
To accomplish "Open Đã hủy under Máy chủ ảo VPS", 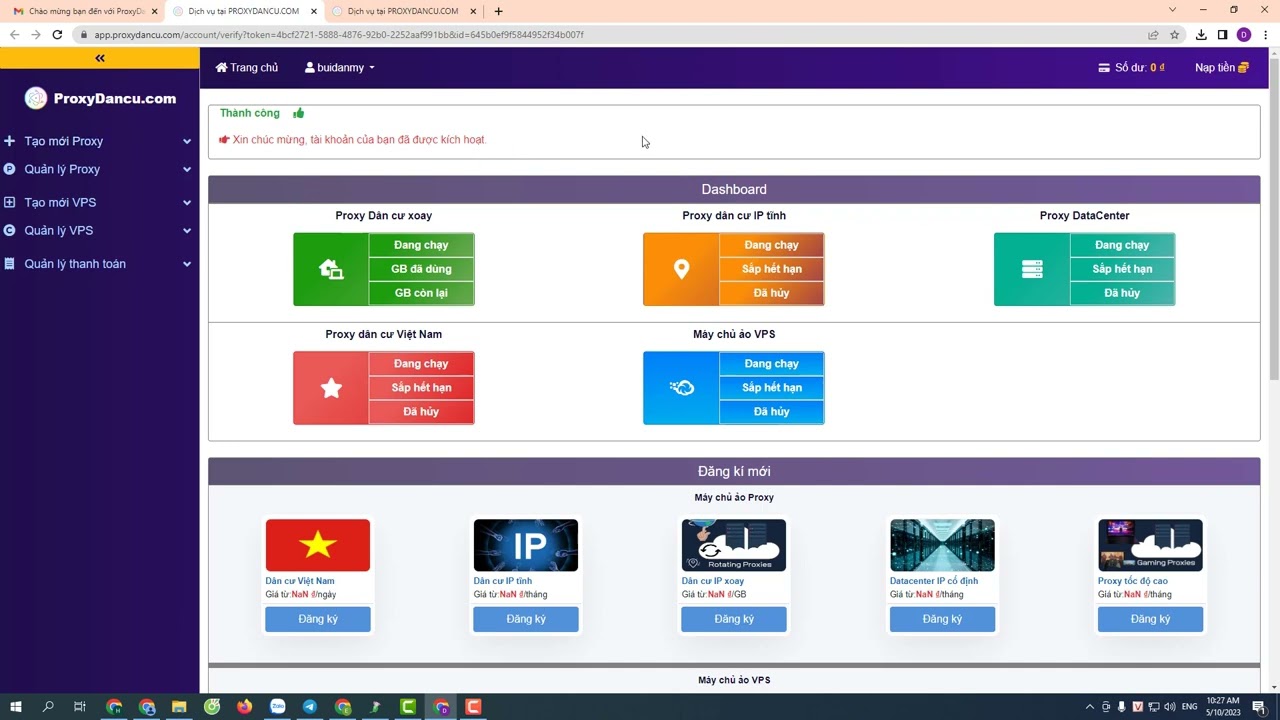I will pos(771,412).
